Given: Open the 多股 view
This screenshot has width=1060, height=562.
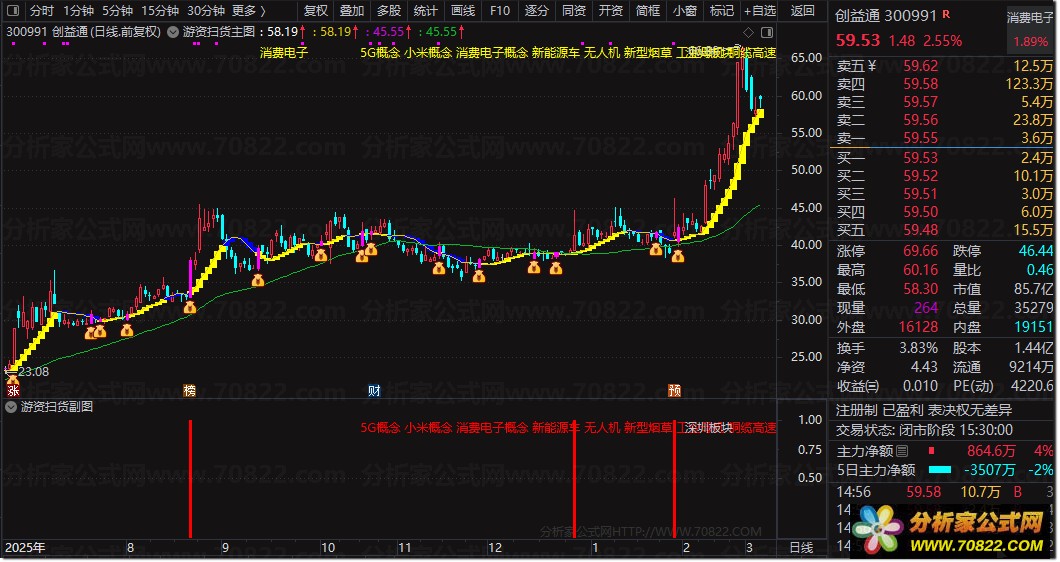Looking at the screenshot, I should coord(389,11).
